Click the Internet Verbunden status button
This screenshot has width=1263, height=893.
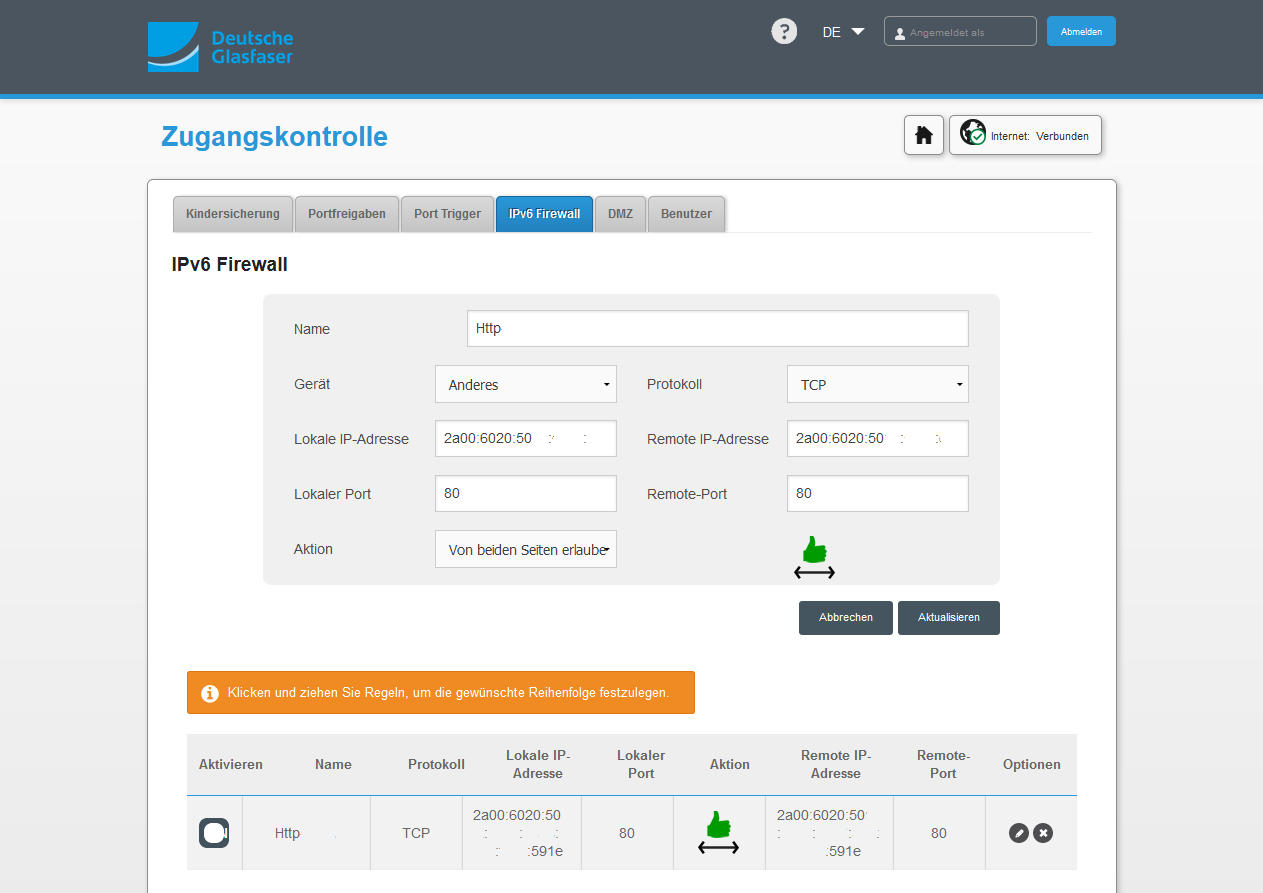(x=1025, y=135)
